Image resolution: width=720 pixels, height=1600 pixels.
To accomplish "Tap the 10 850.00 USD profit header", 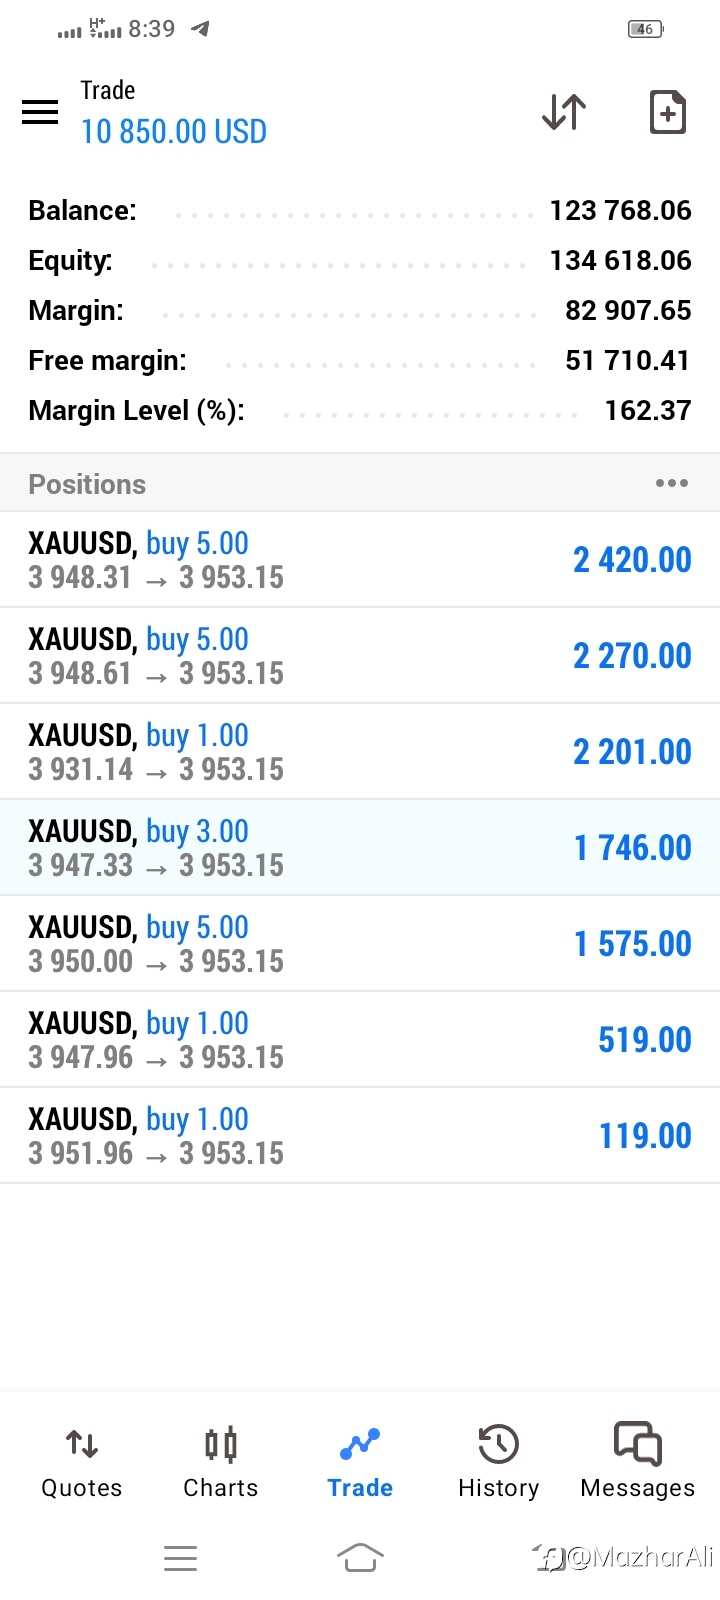I will 174,132.
